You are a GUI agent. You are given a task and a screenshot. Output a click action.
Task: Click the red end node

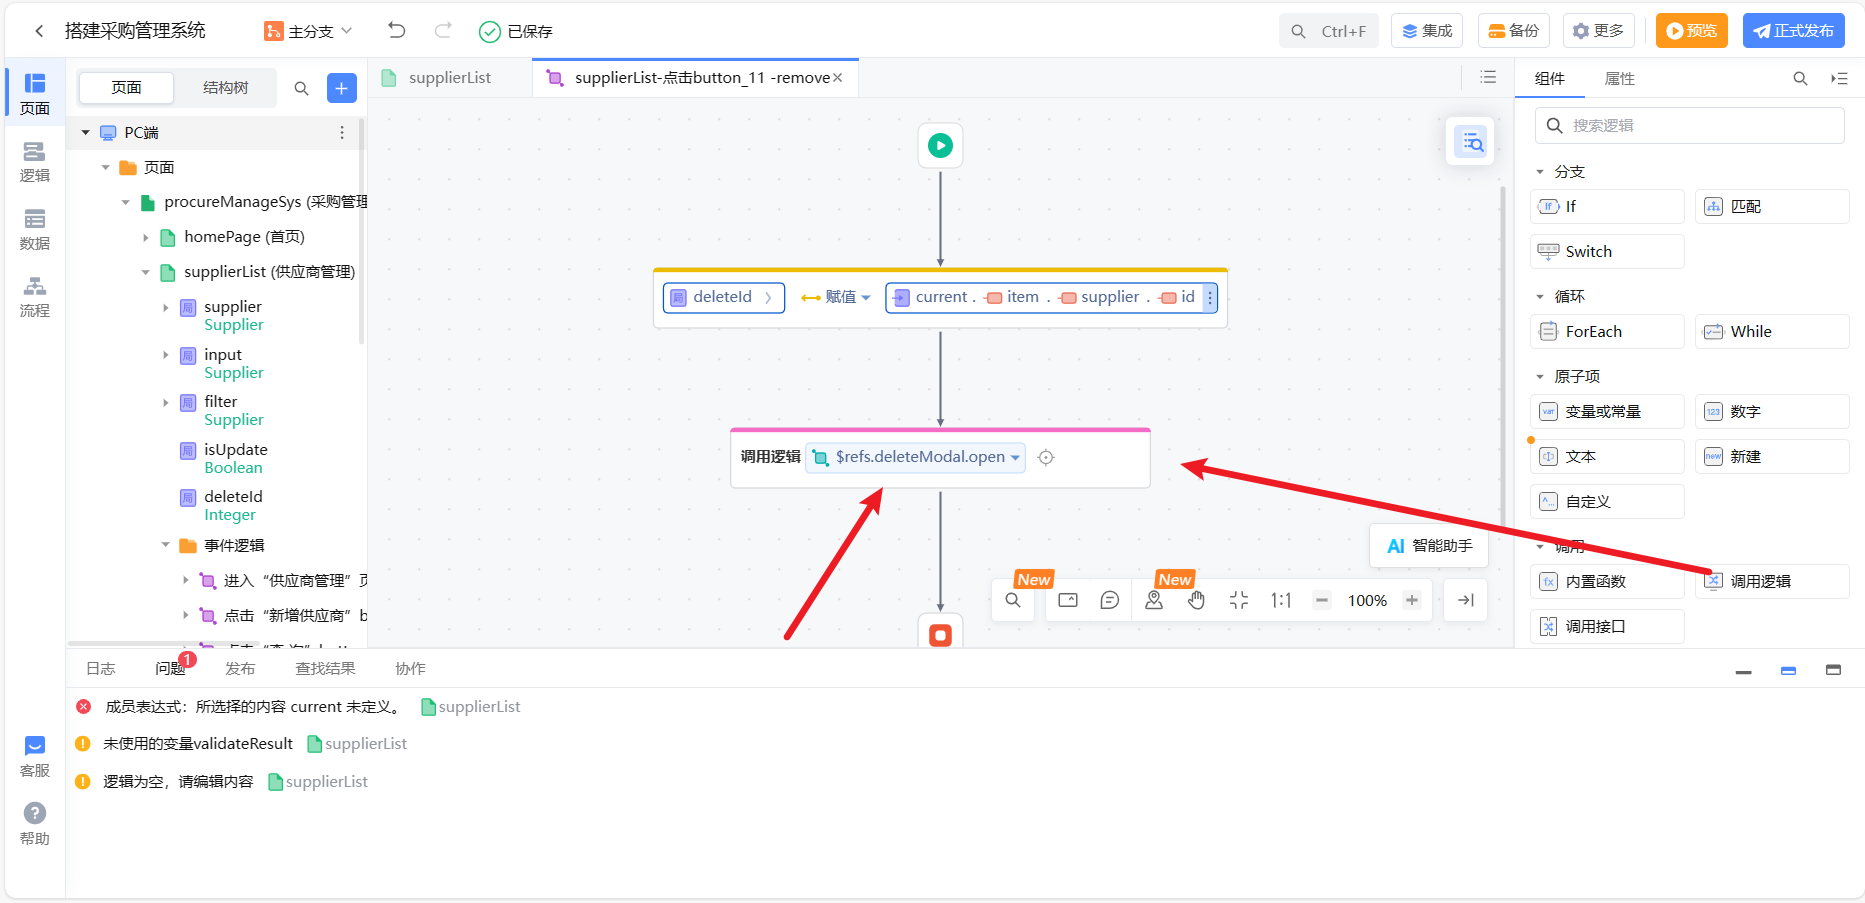pyautogui.click(x=940, y=633)
